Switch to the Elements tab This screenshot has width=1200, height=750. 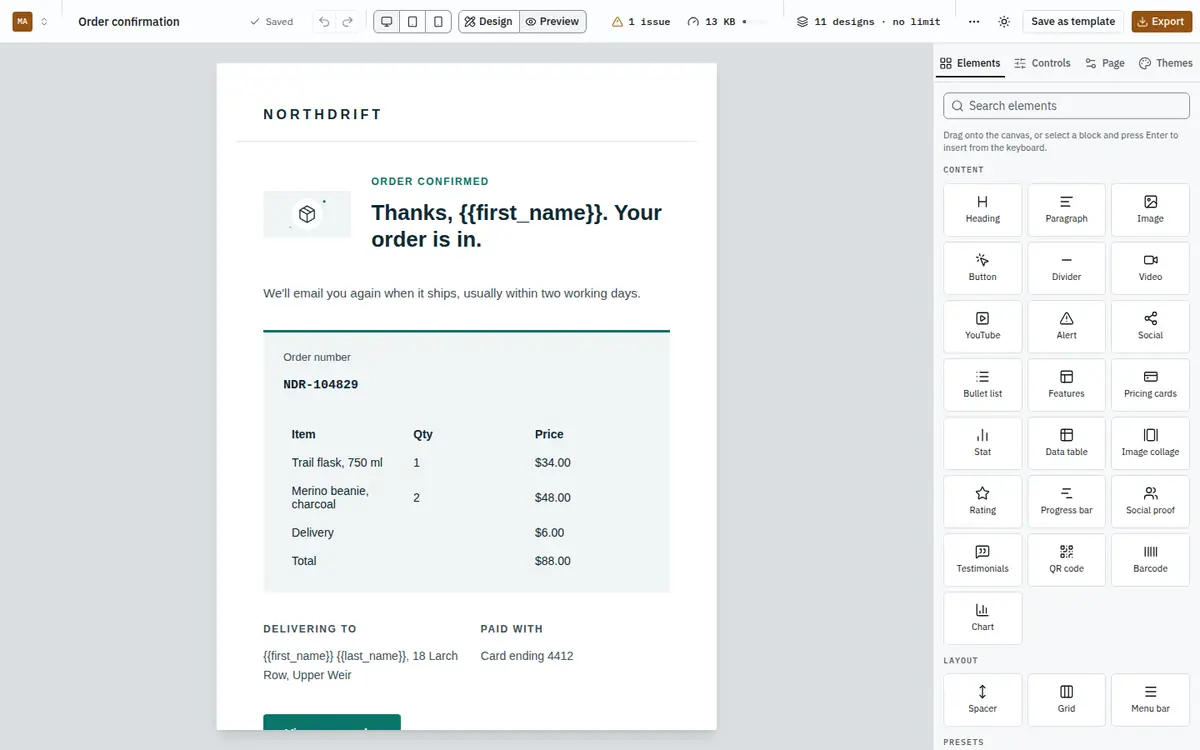point(970,63)
